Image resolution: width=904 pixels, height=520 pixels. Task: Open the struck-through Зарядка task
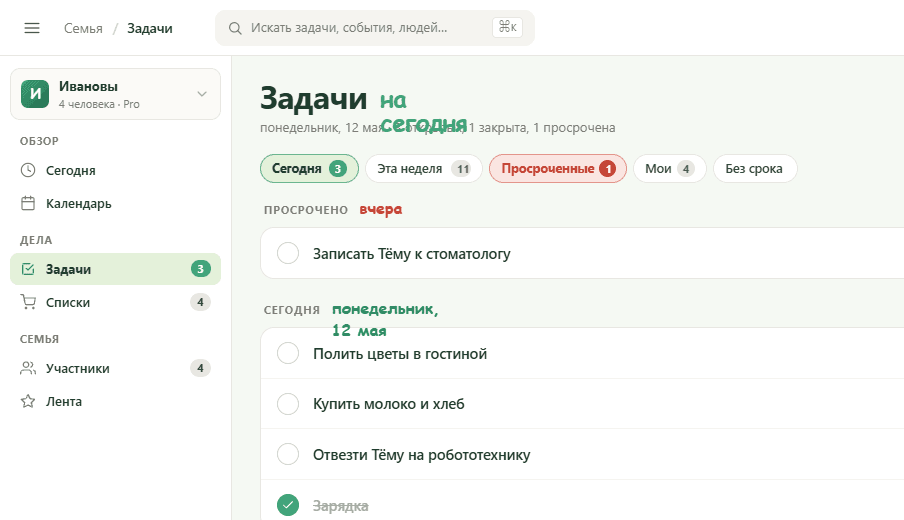coord(341,506)
